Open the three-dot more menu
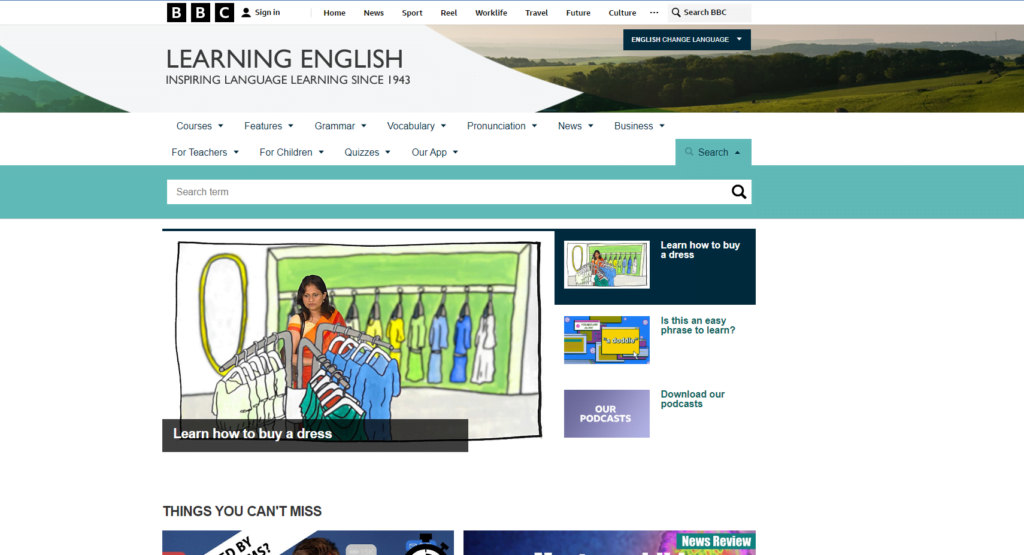Image resolution: width=1024 pixels, height=555 pixels. pyautogui.click(x=654, y=13)
